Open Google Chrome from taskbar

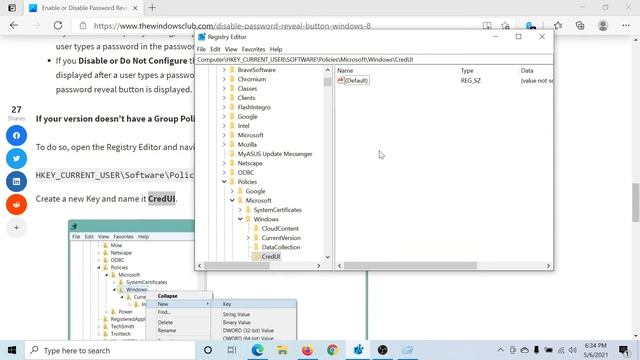332,350
